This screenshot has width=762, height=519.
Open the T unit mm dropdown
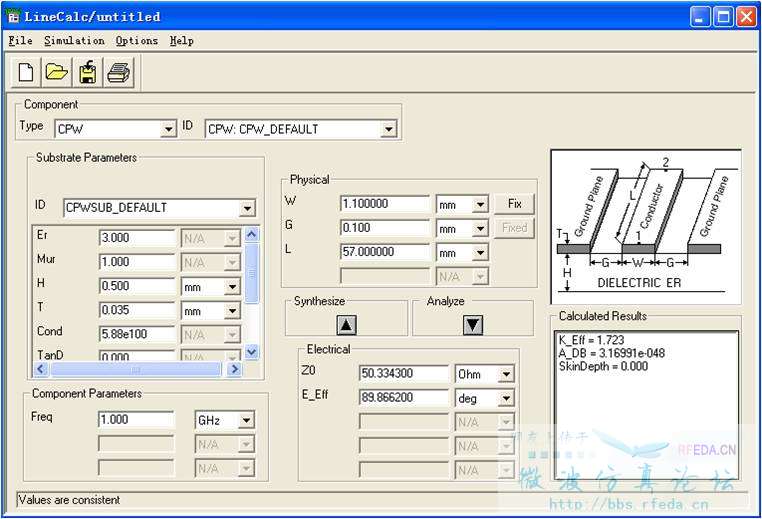tap(232, 311)
